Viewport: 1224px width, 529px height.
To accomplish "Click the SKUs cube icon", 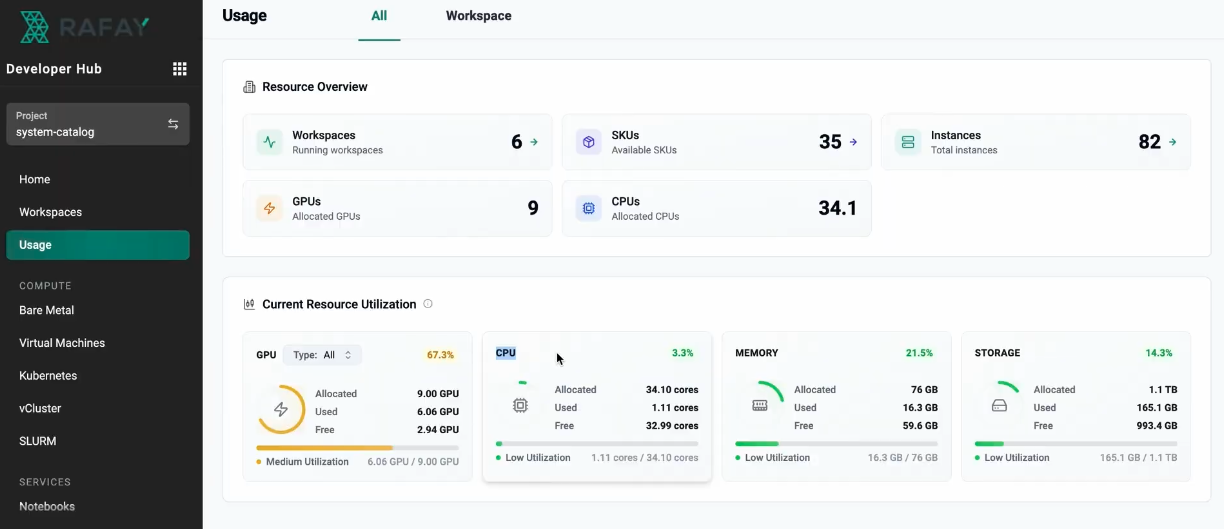I will 589,142.
